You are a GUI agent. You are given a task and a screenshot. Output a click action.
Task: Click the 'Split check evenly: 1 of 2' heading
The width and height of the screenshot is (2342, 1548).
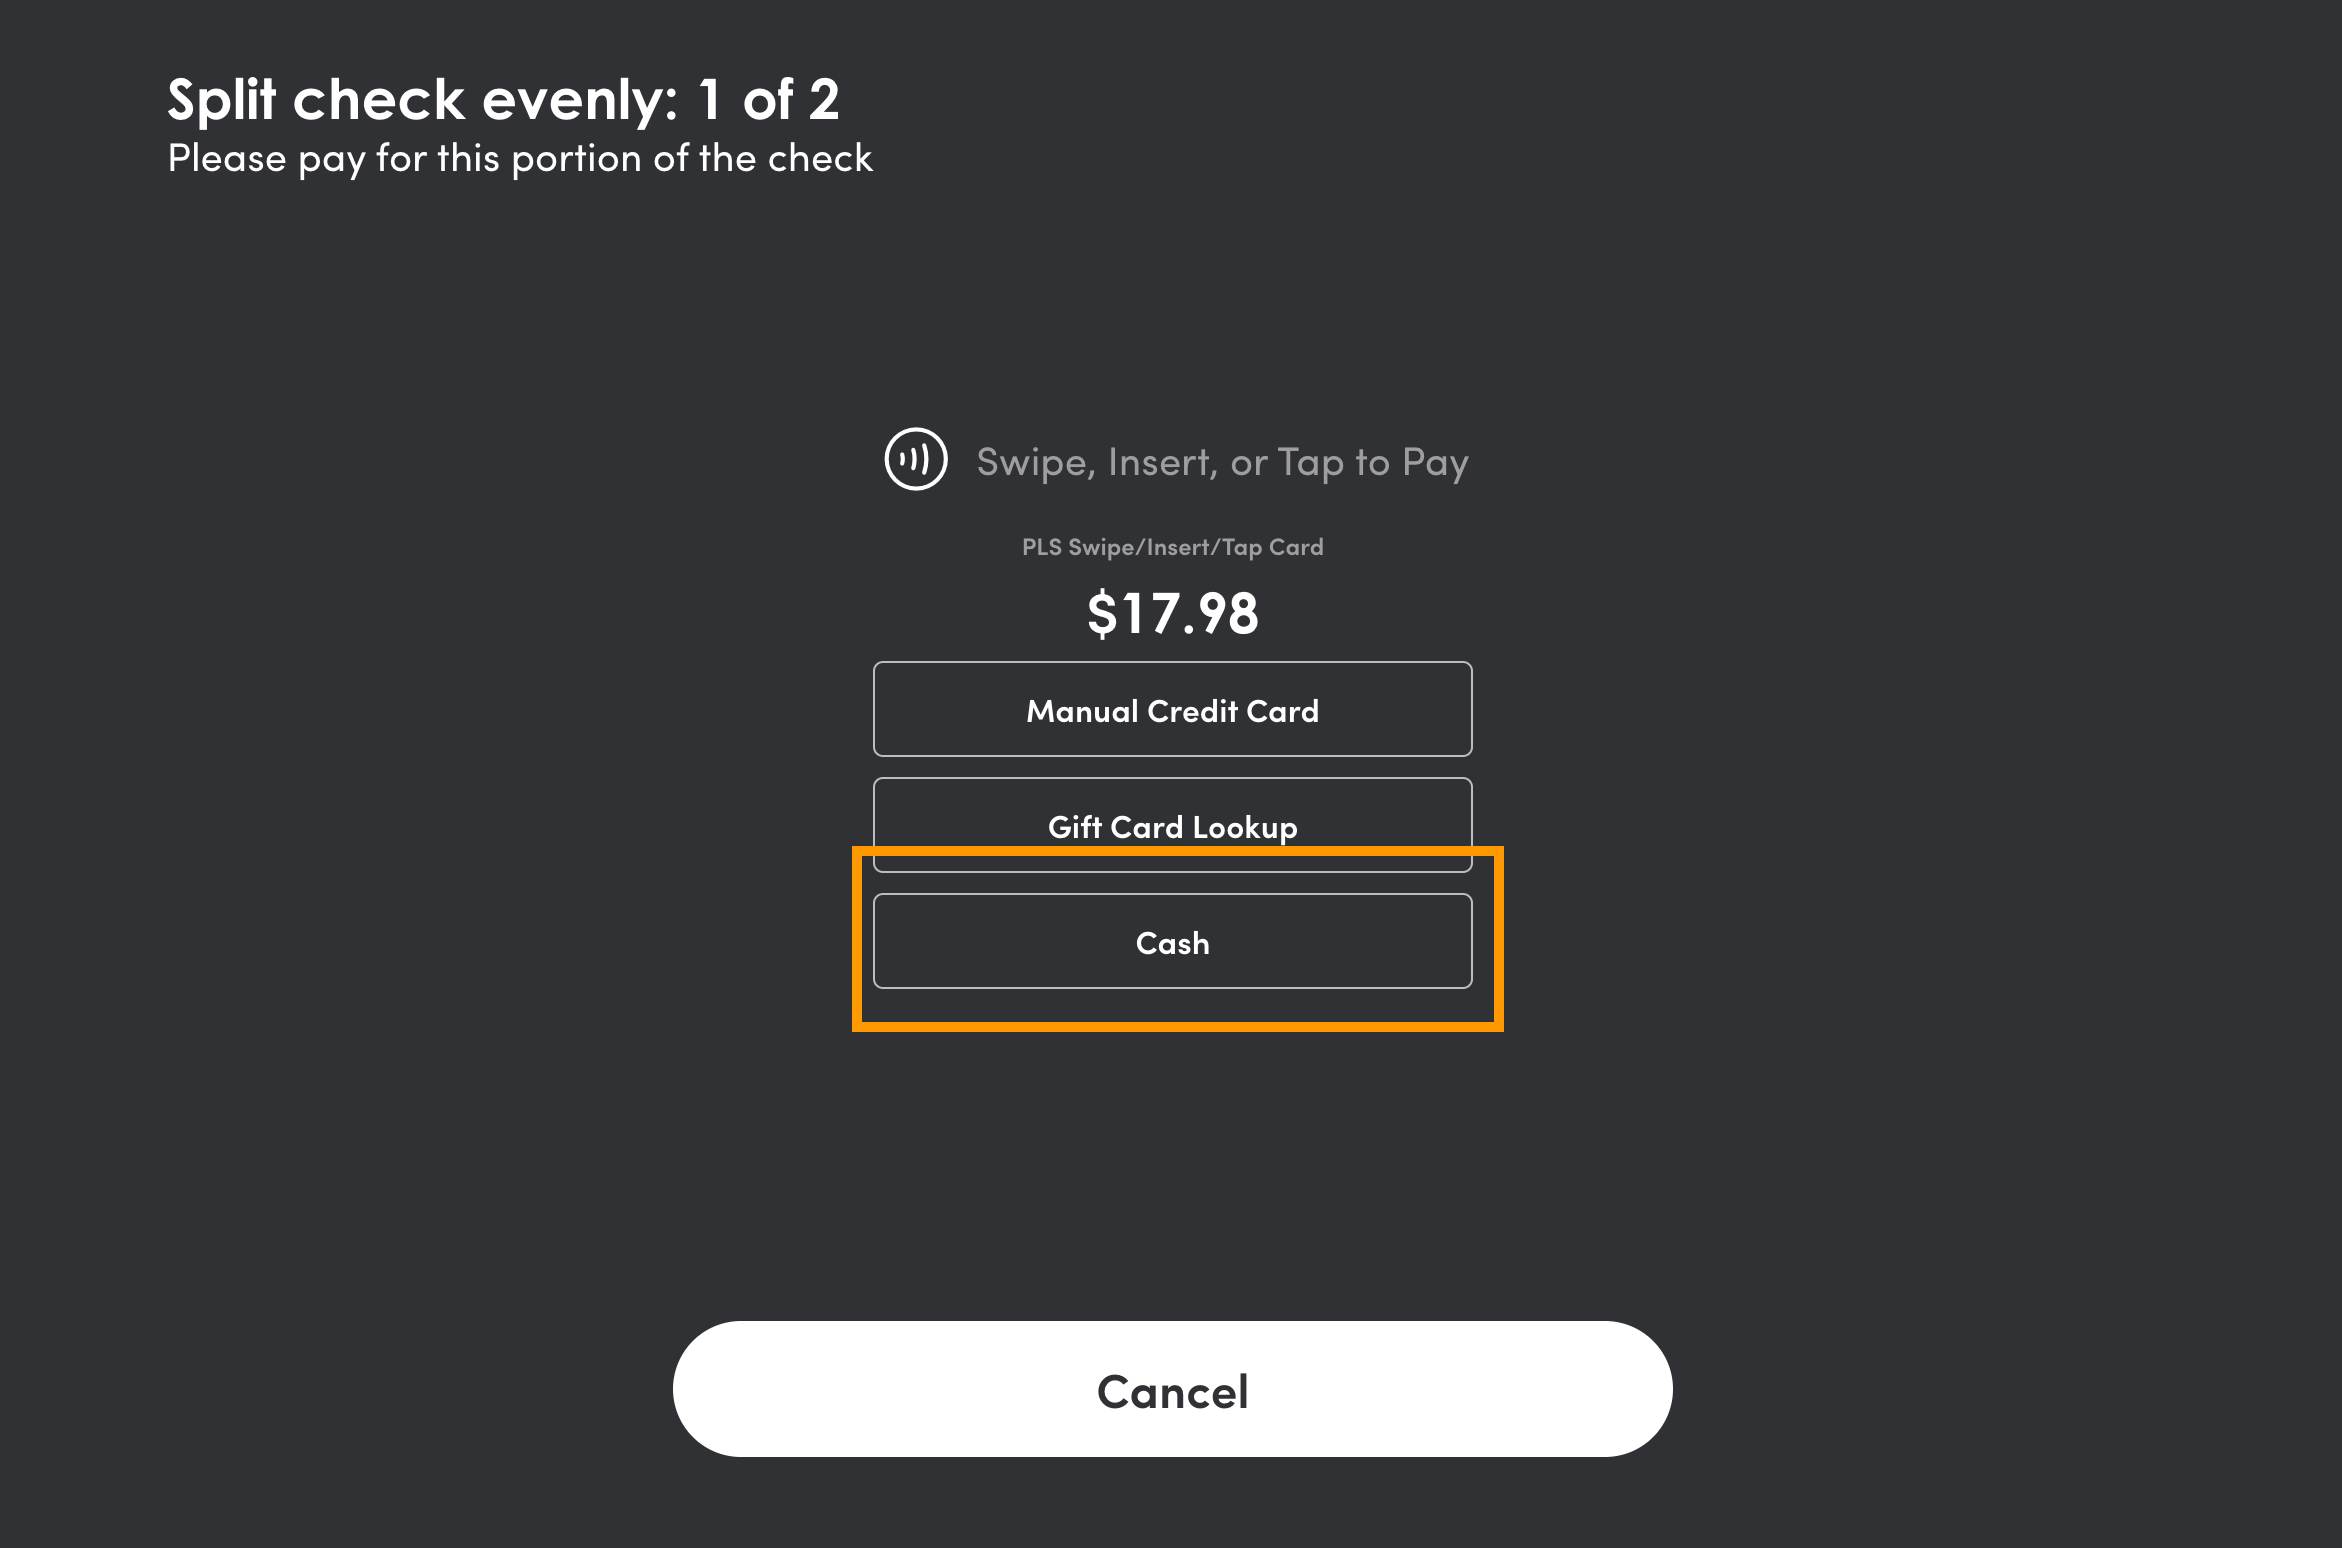click(503, 99)
